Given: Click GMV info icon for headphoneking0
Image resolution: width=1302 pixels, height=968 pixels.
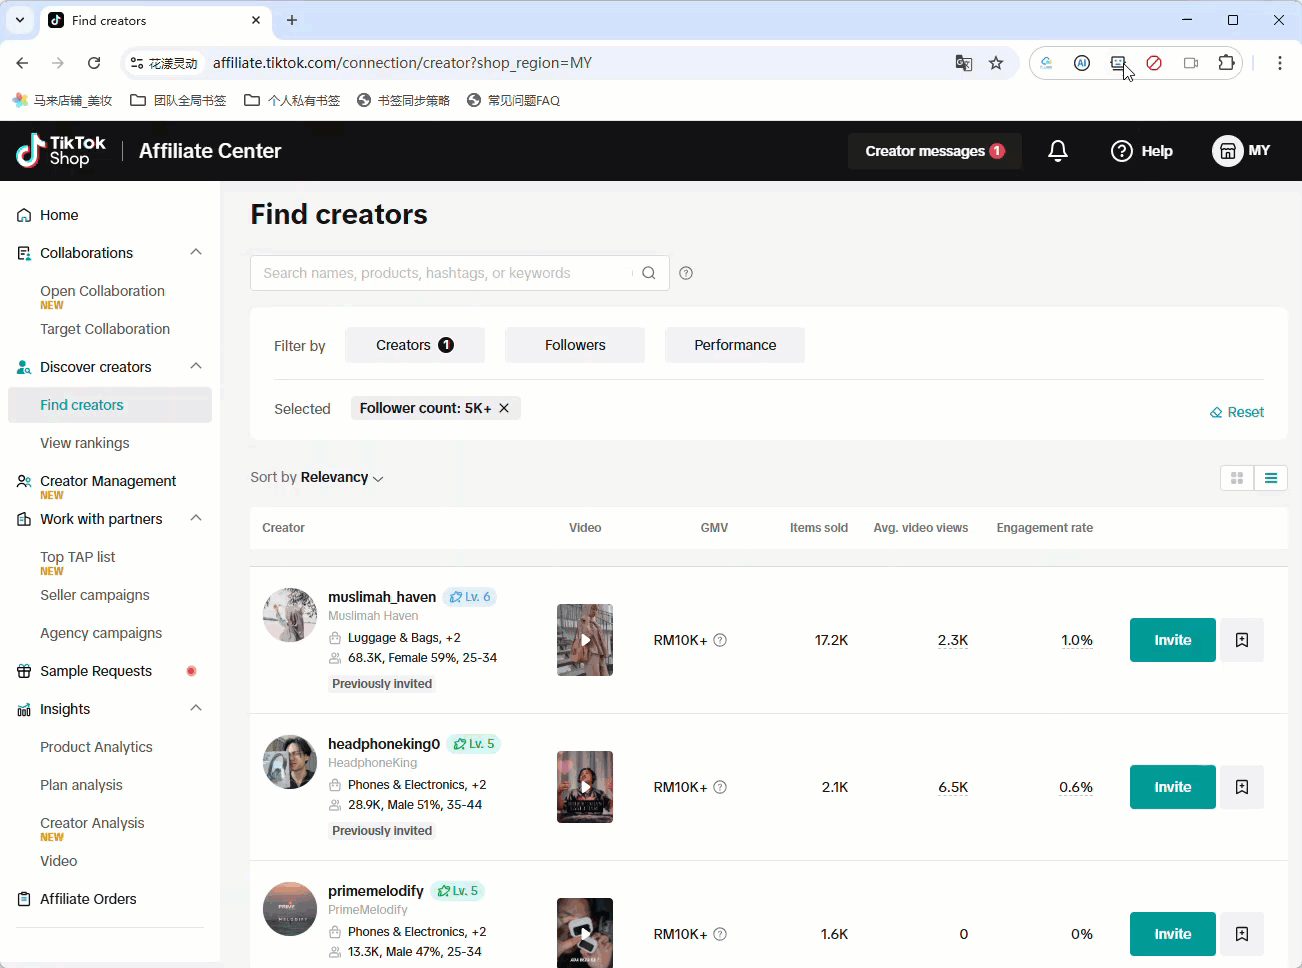Looking at the screenshot, I should [720, 787].
